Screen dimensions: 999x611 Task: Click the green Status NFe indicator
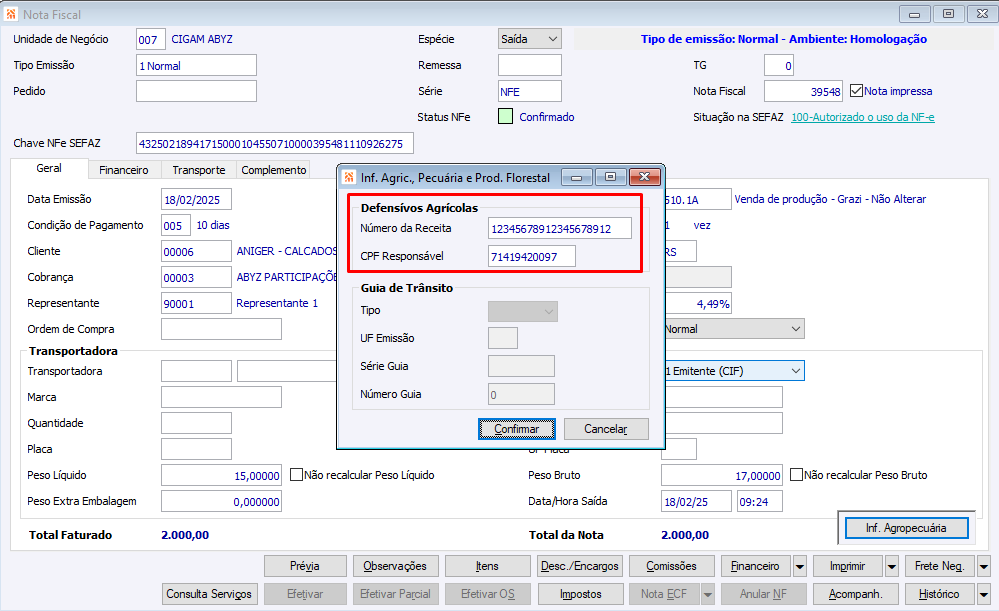[505, 117]
